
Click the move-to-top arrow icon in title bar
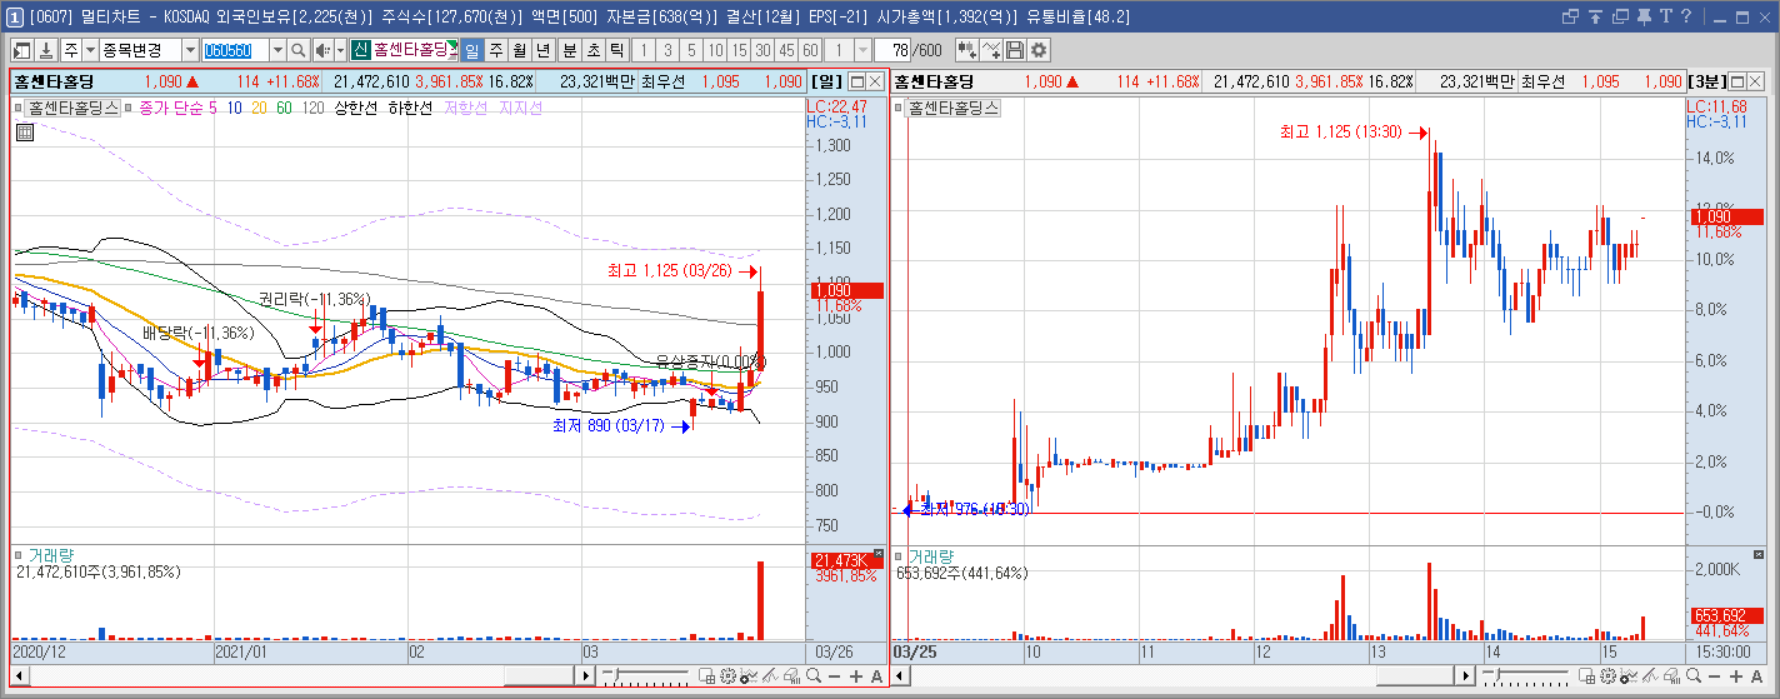click(1595, 17)
